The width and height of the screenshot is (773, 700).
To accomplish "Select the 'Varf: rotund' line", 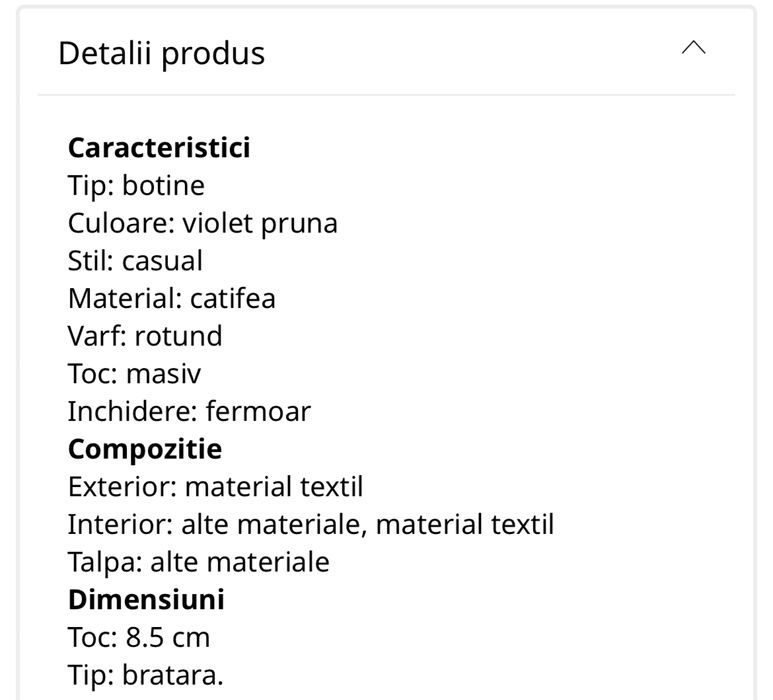I will pyautogui.click(x=145, y=336).
